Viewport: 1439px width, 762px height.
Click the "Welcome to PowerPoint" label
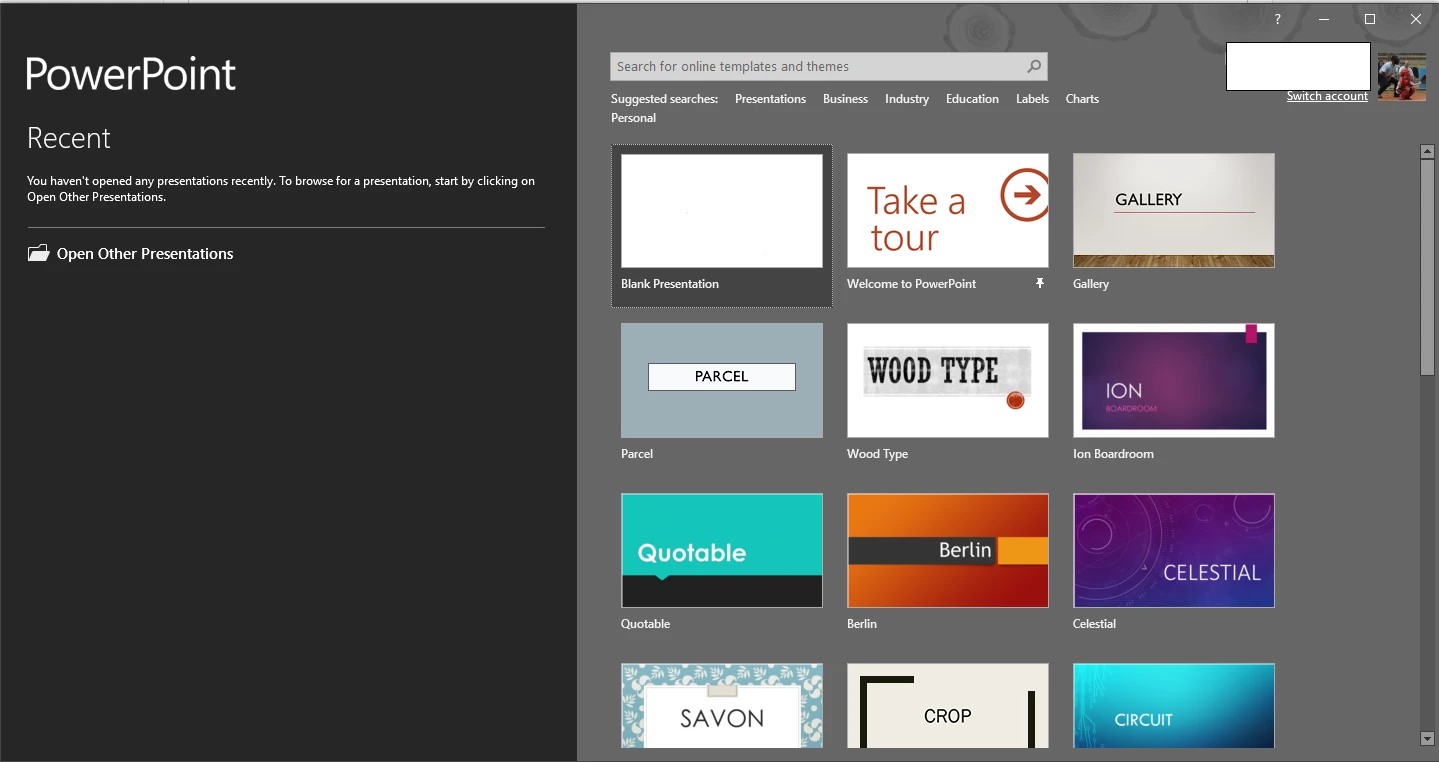[911, 284]
